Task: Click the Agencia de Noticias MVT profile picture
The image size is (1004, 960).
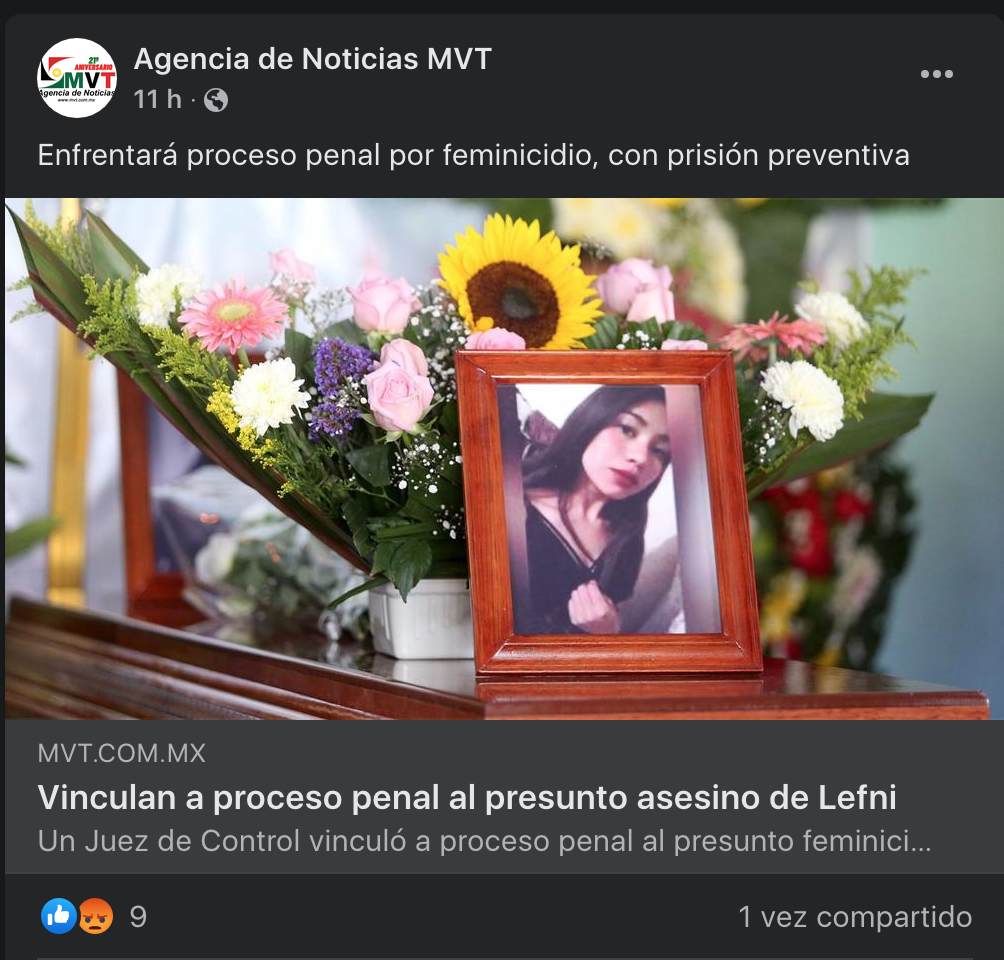Action: 77,78
